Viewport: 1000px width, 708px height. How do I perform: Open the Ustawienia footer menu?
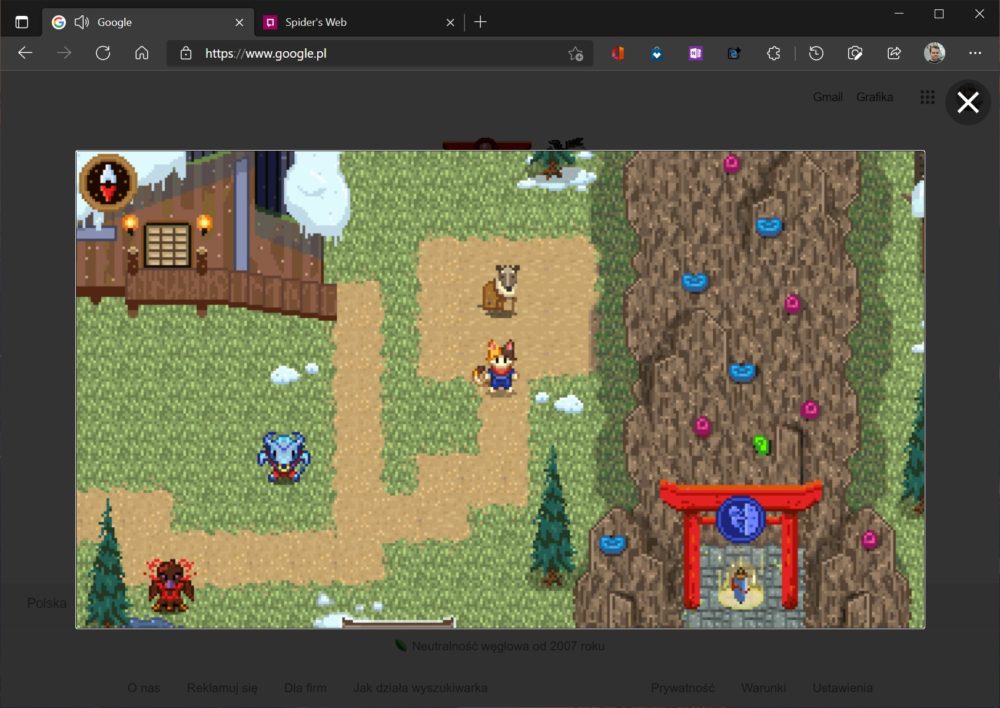pos(842,688)
